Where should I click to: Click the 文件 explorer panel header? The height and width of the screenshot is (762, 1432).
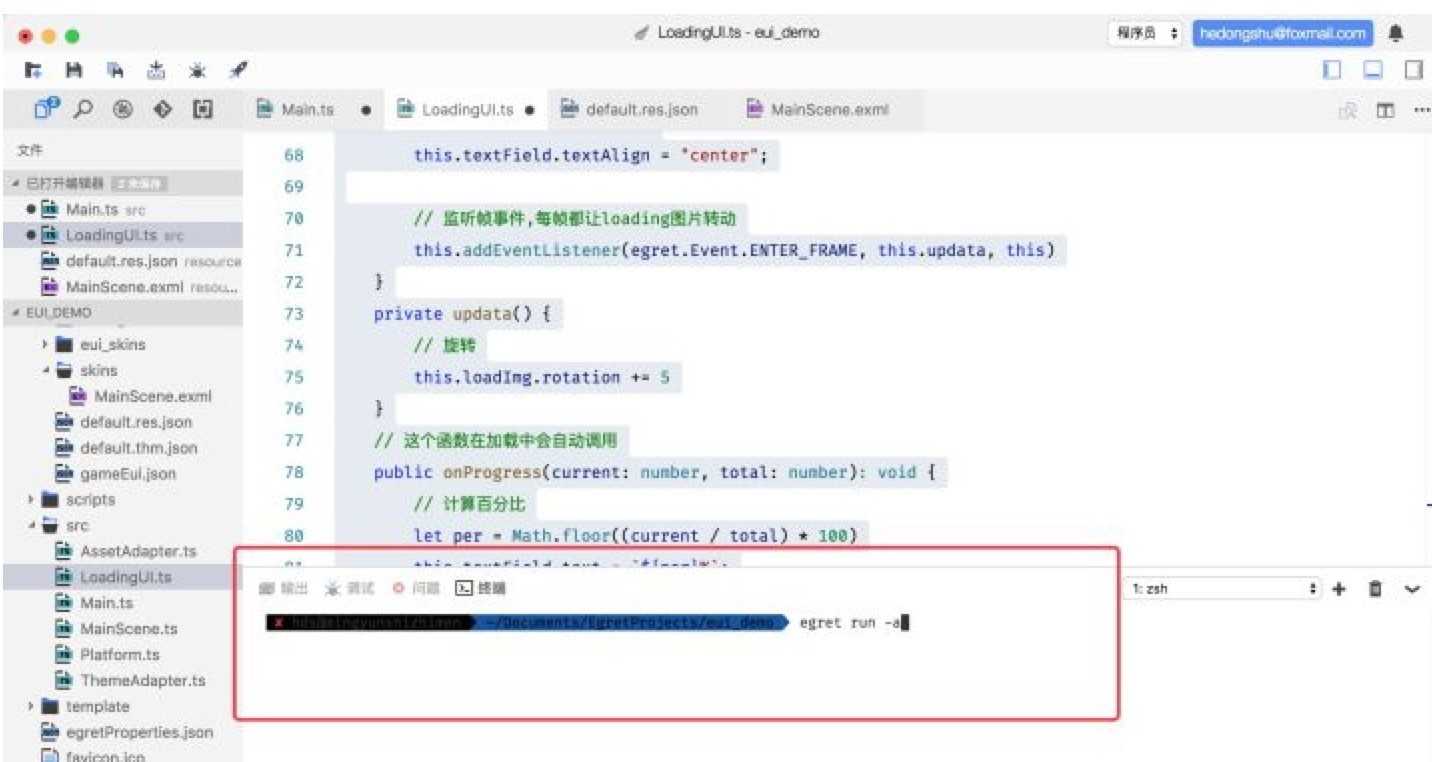click(28, 149)
